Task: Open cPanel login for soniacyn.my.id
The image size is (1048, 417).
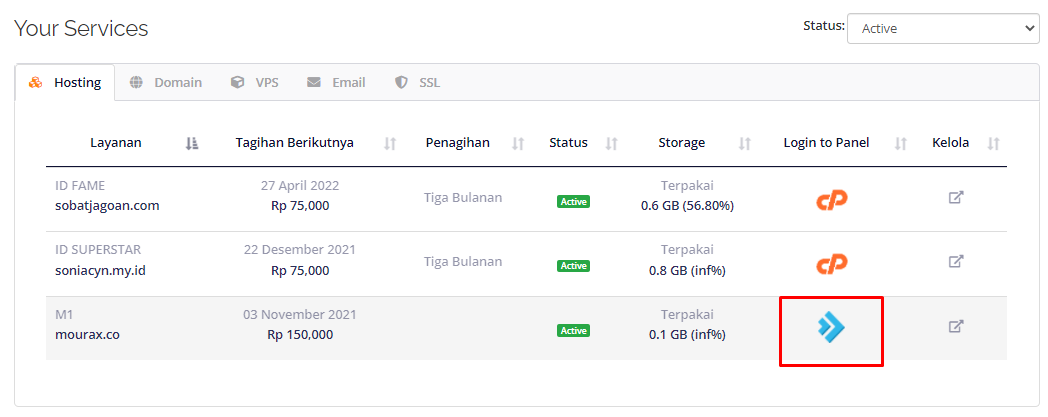Action: click(x=831, y=264)
